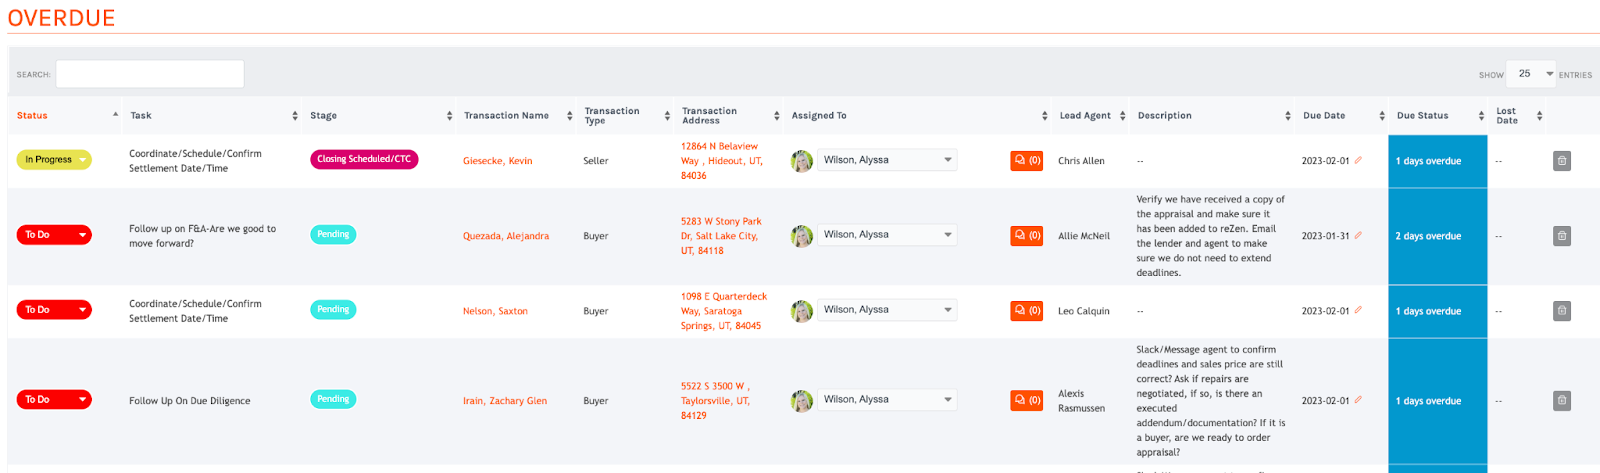
Task: Open 5283 W Stony Park Dr address link
Action: point(721,236)
